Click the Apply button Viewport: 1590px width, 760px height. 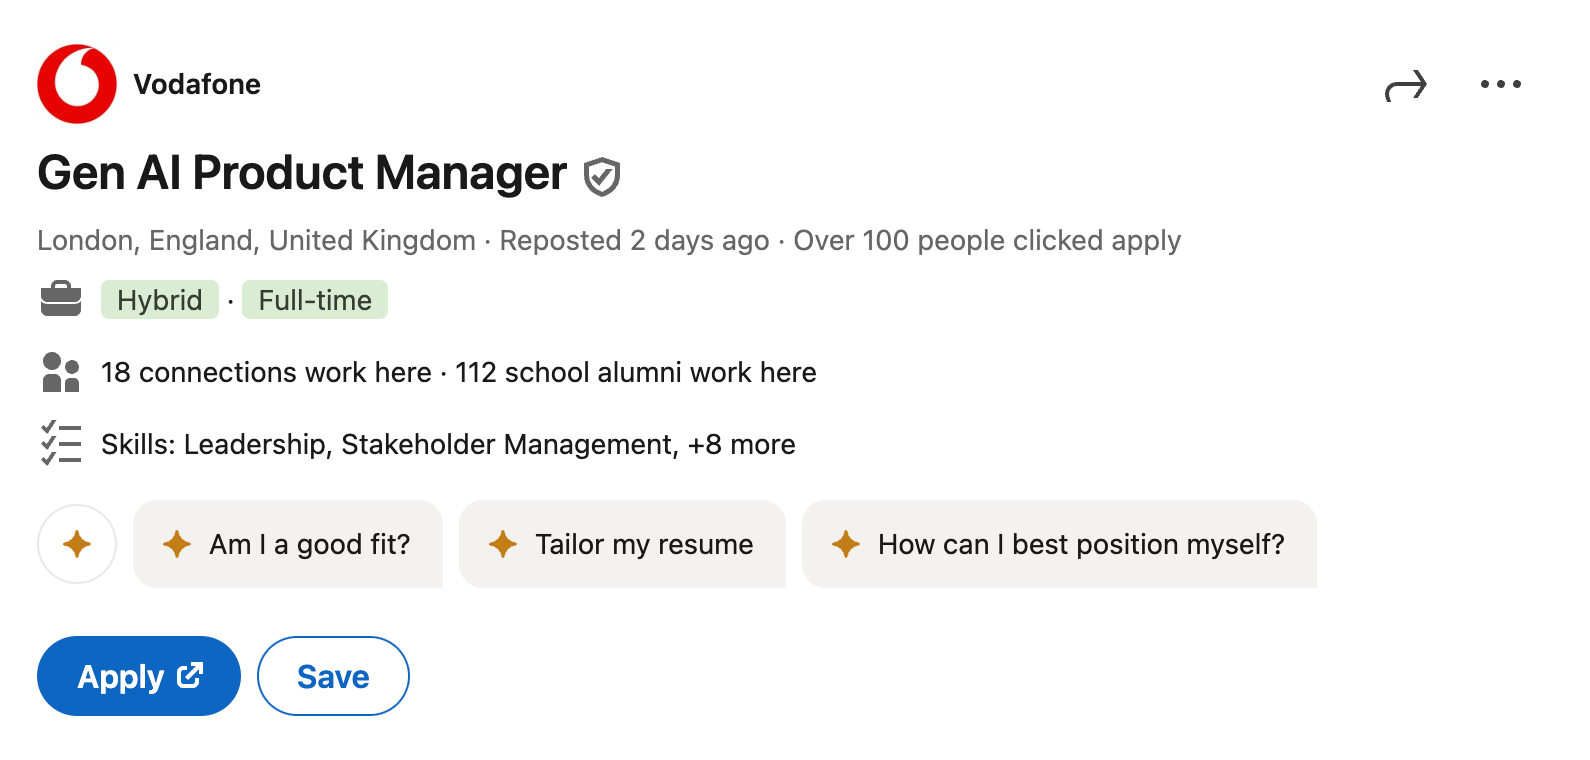[x=138, y=676]
